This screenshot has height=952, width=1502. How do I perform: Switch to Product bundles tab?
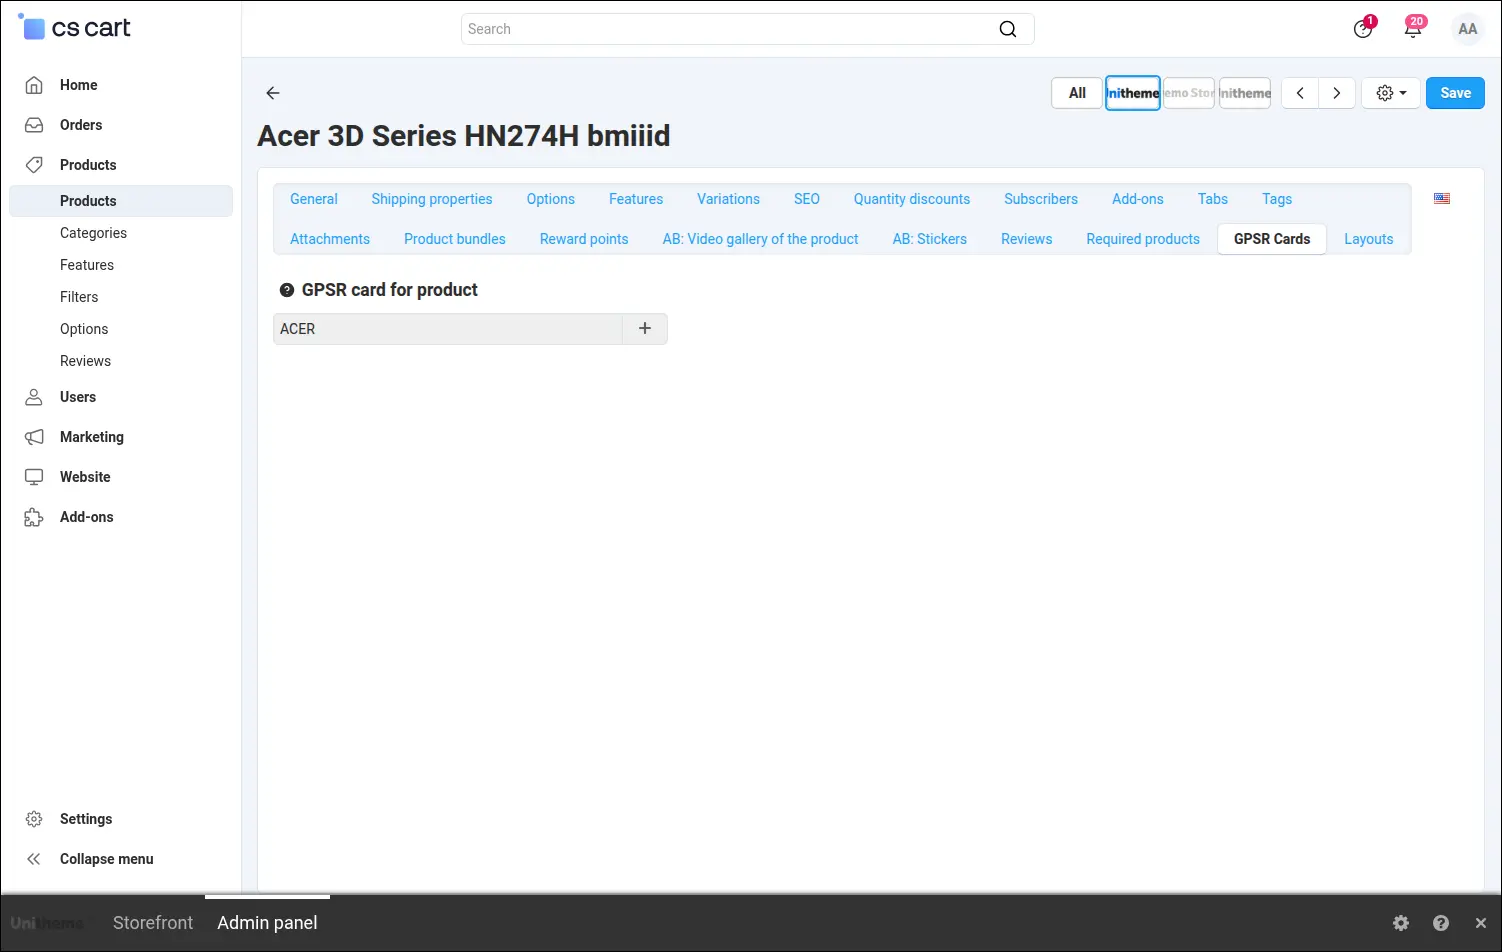455,239
